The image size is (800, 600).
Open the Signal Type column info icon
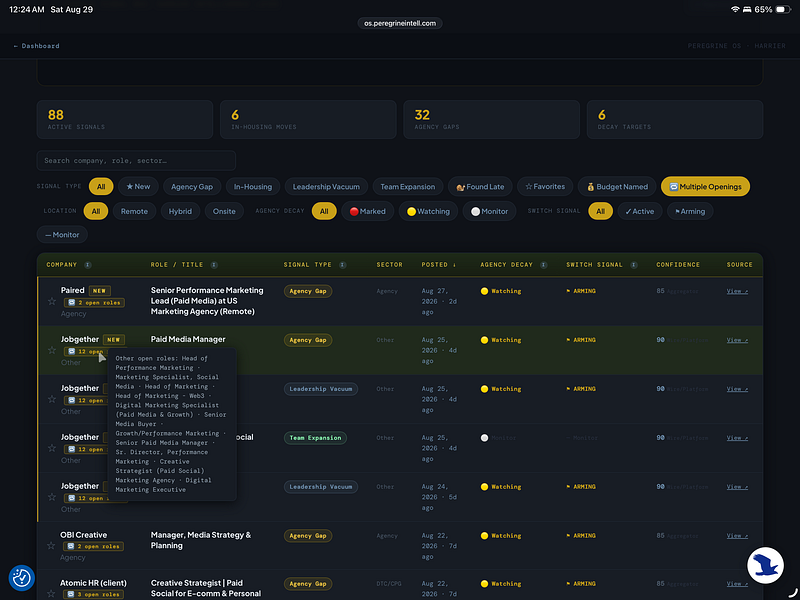pyautogui.click(x=343, y=265)
